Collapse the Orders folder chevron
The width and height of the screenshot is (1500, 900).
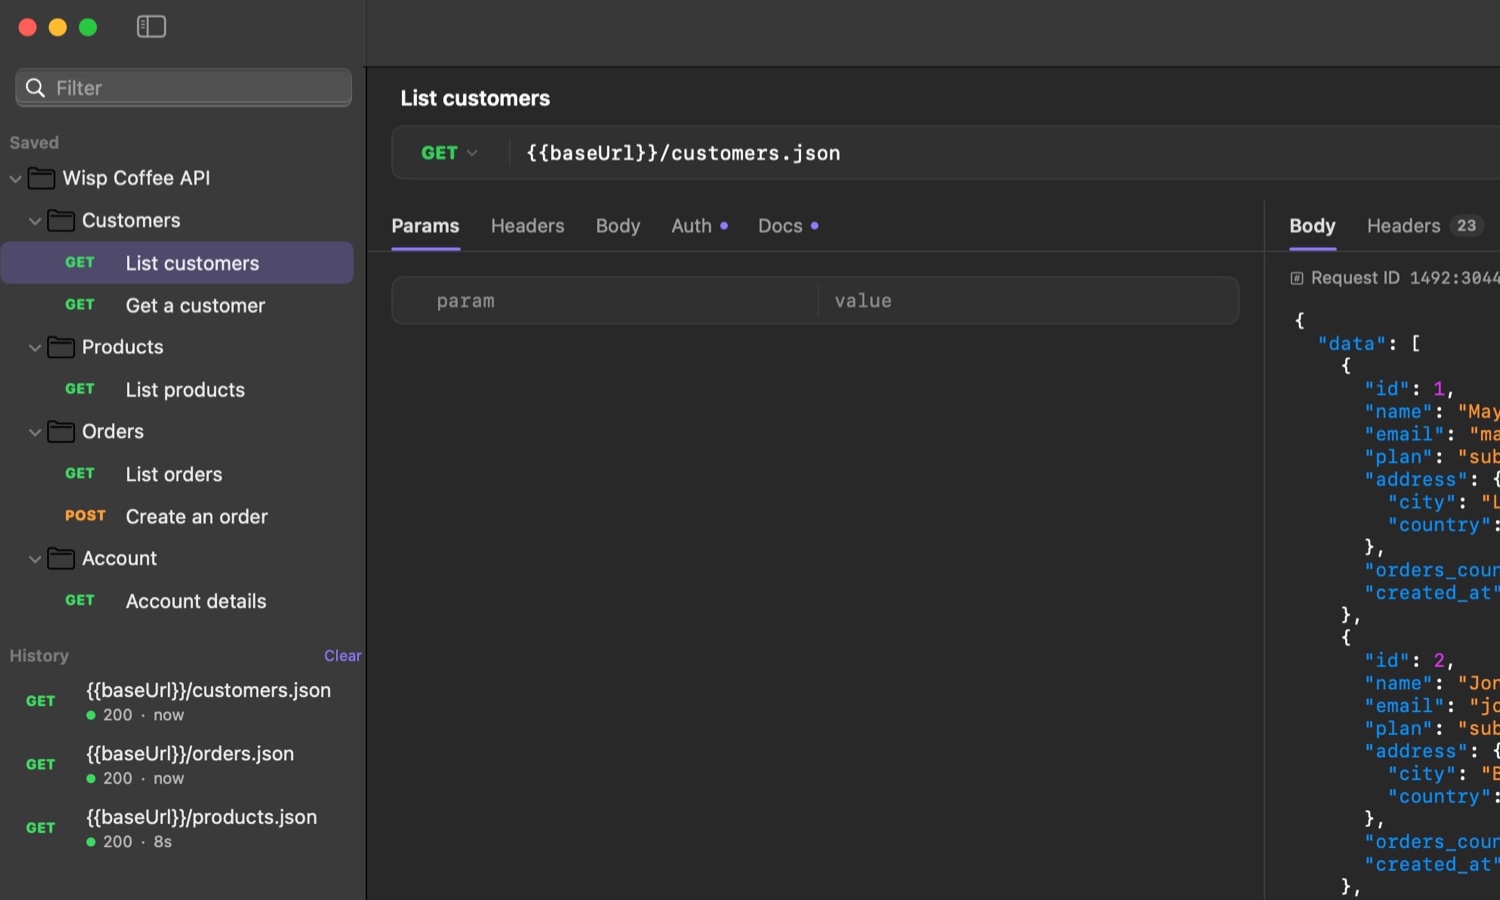pos(35,432)
